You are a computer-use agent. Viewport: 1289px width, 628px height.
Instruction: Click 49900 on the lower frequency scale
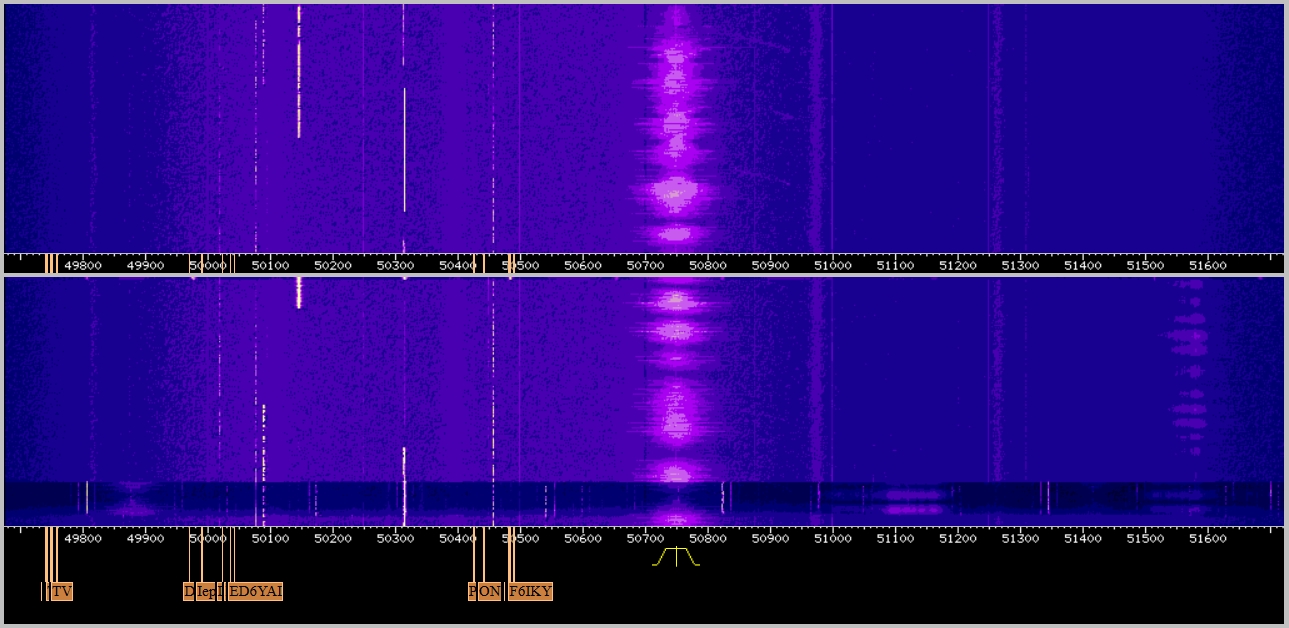[x=145, y=538]
